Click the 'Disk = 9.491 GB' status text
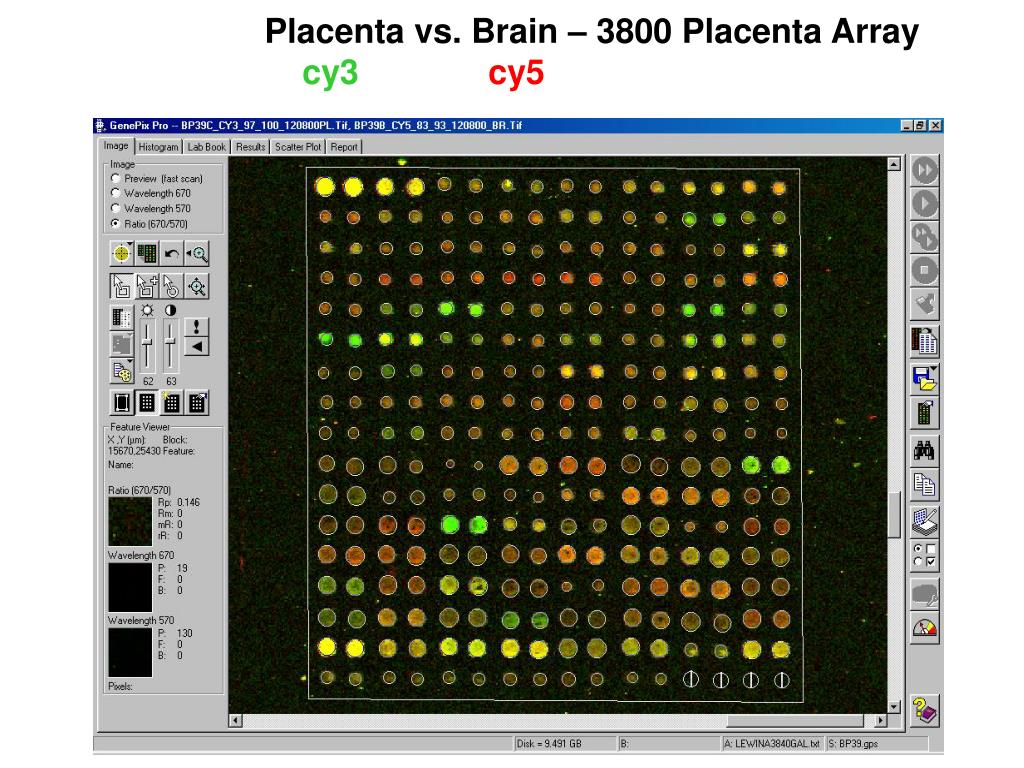Image resolution: width=1024 pixels, height=768 pixels. [549, 744]
